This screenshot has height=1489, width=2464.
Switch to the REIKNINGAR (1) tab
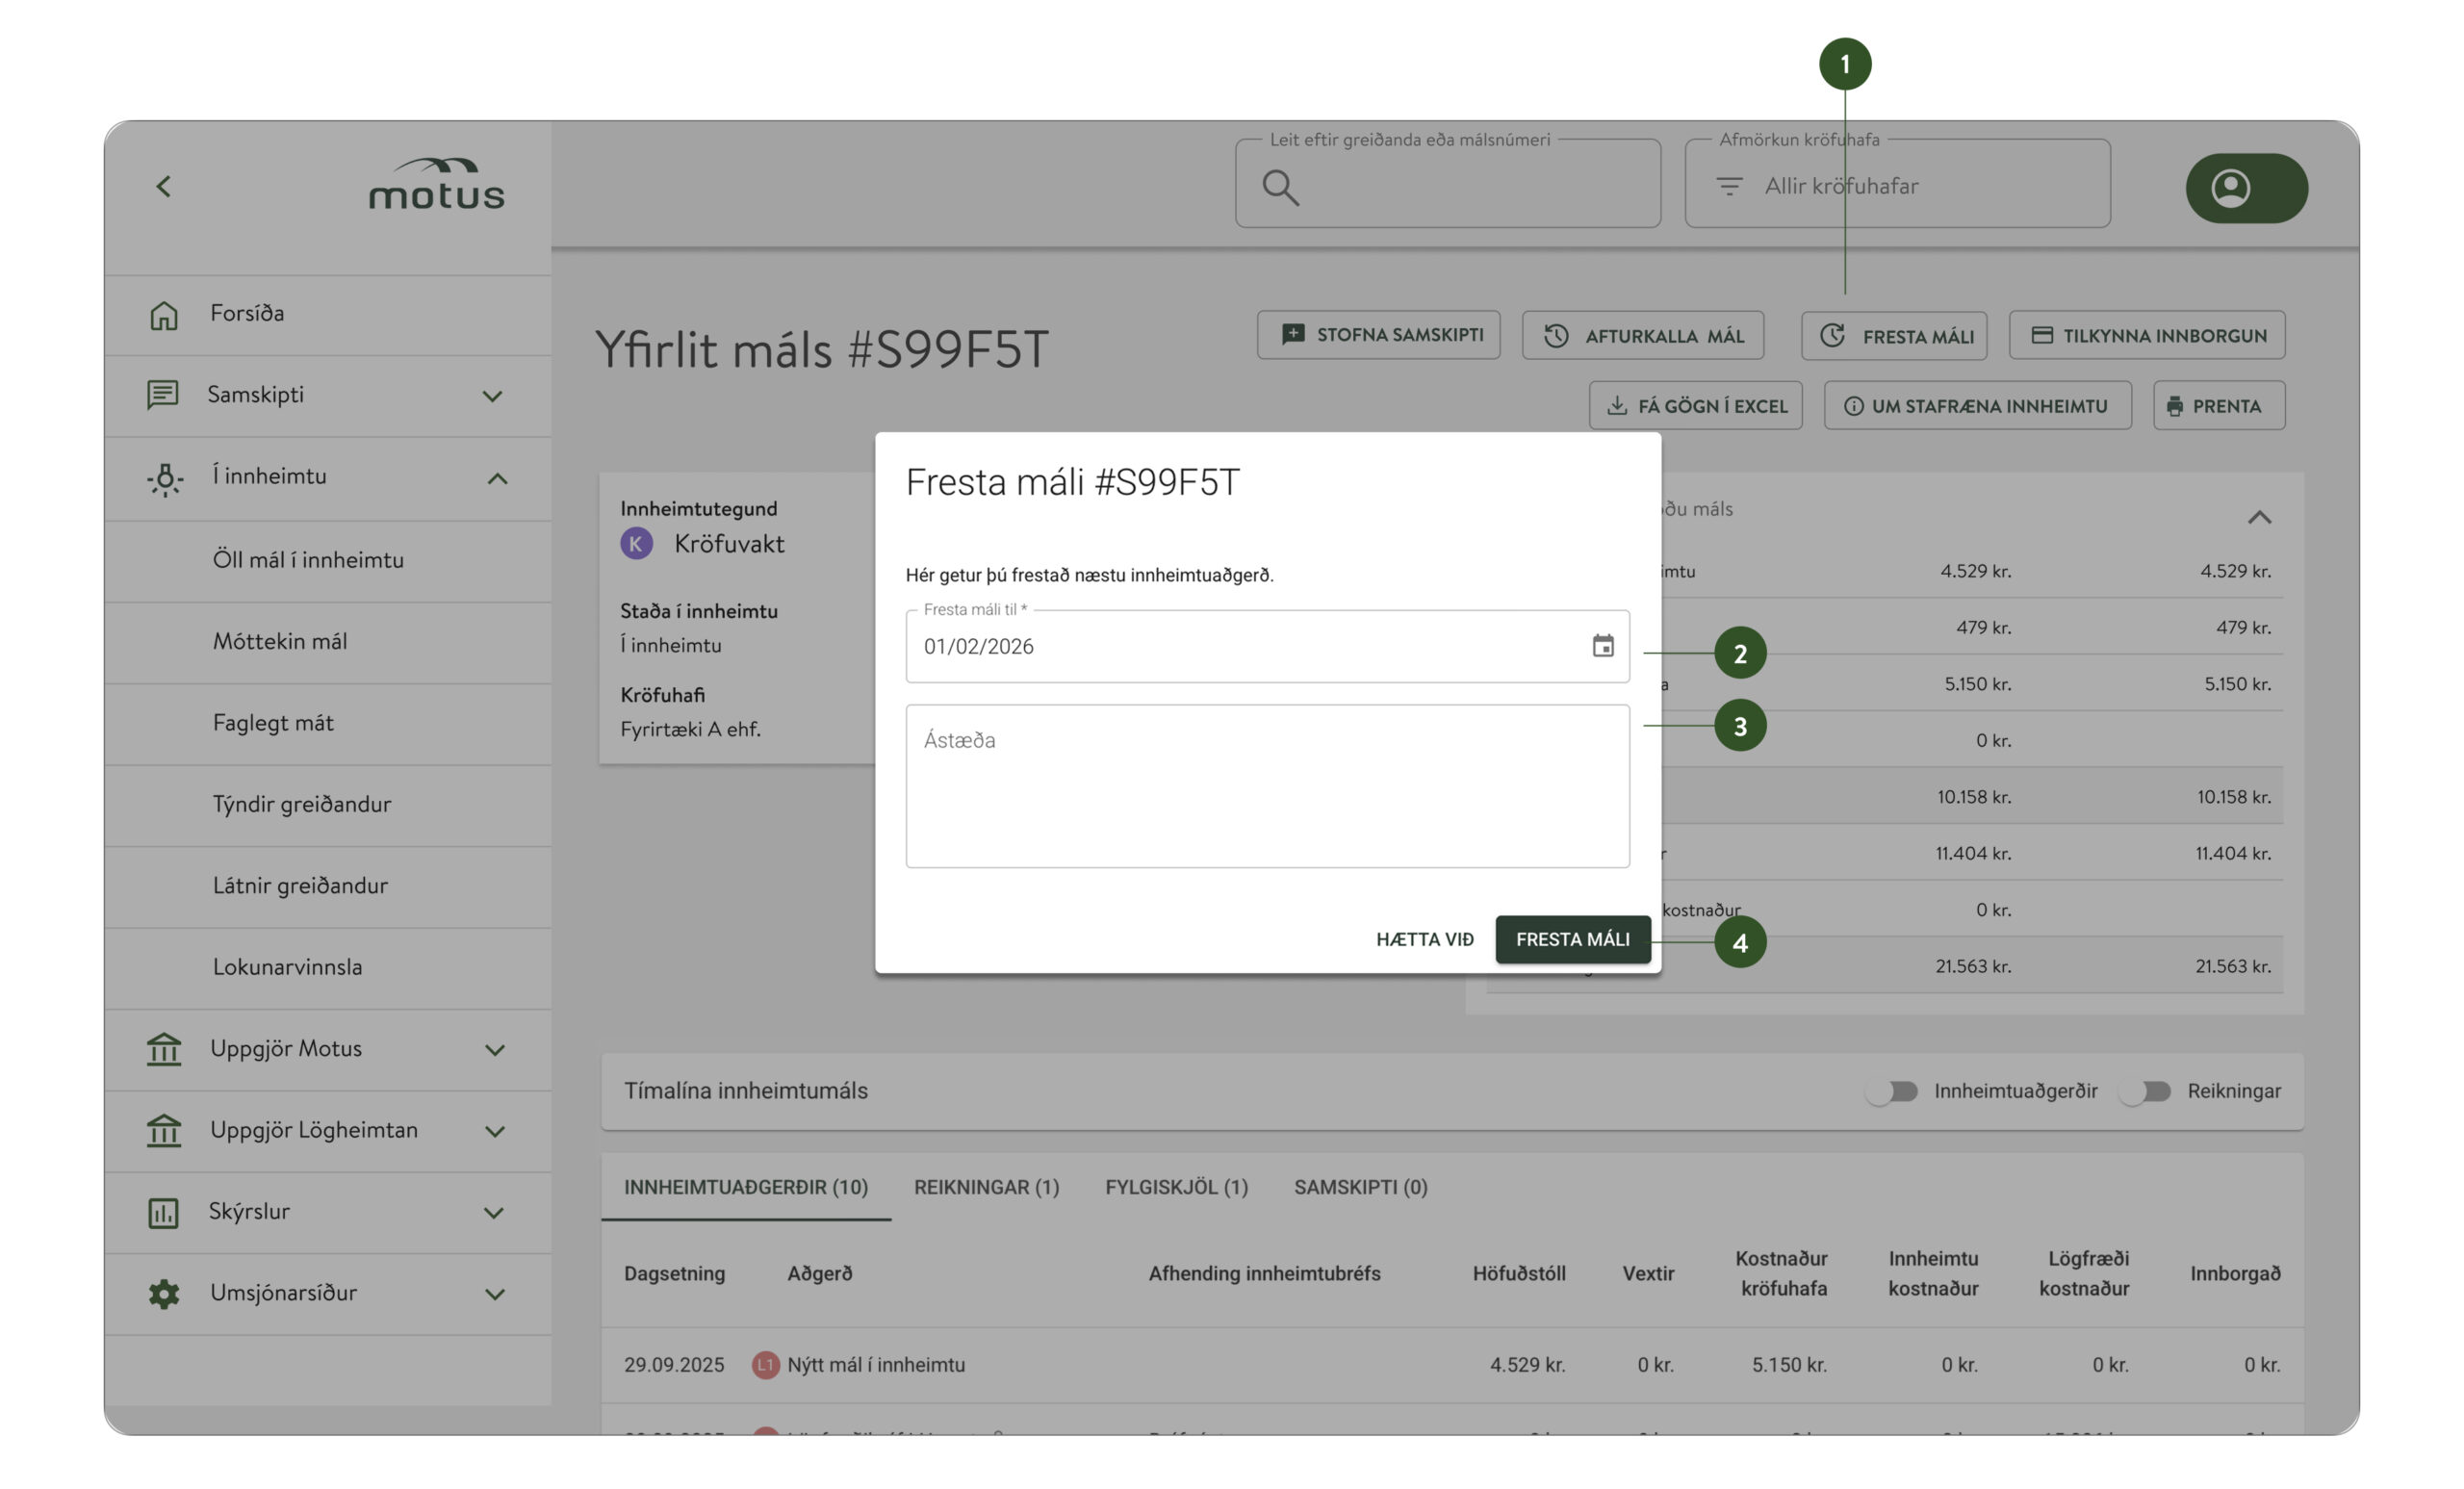coord(986,1187)
